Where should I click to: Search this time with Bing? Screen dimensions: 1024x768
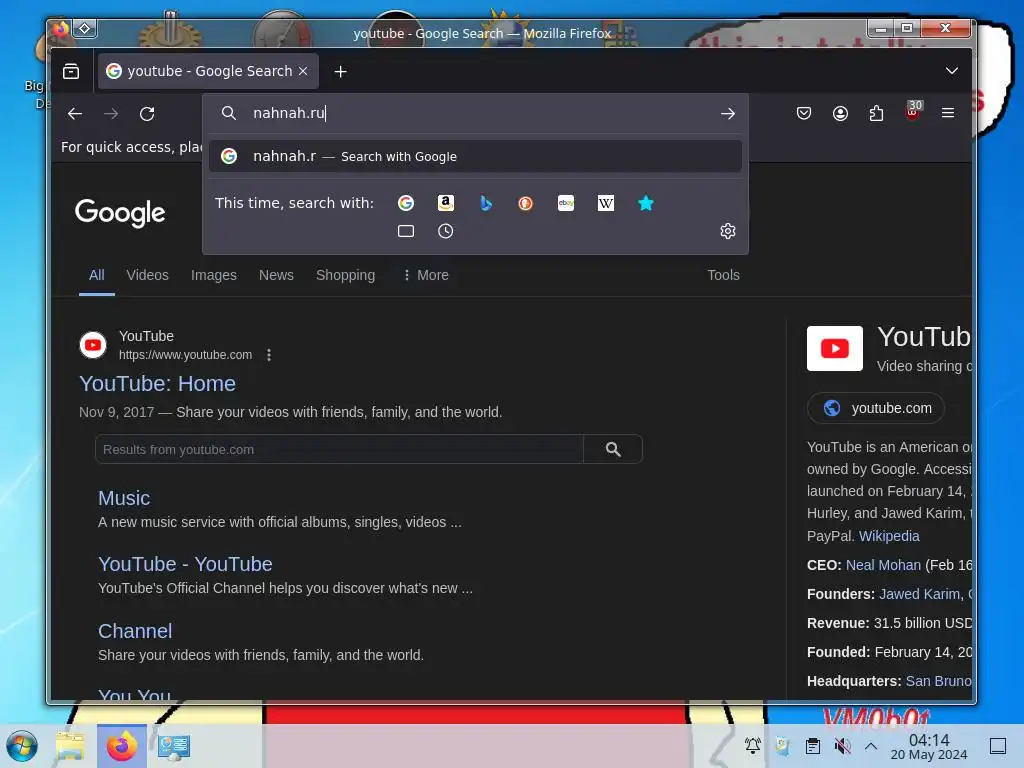[486, 203]
